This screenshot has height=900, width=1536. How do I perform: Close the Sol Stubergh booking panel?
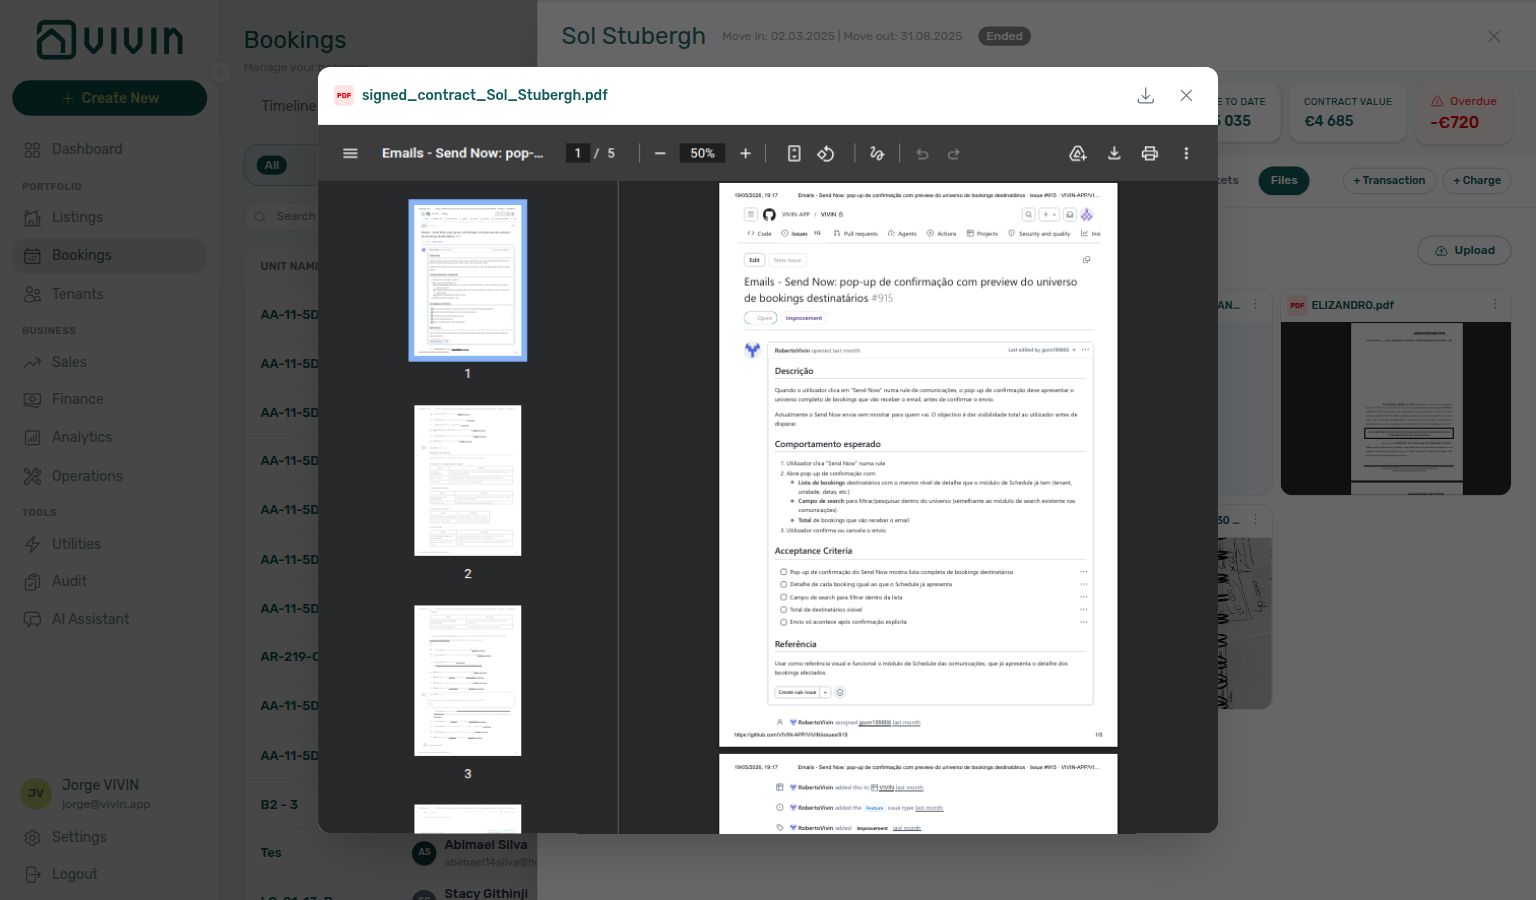1494,36
